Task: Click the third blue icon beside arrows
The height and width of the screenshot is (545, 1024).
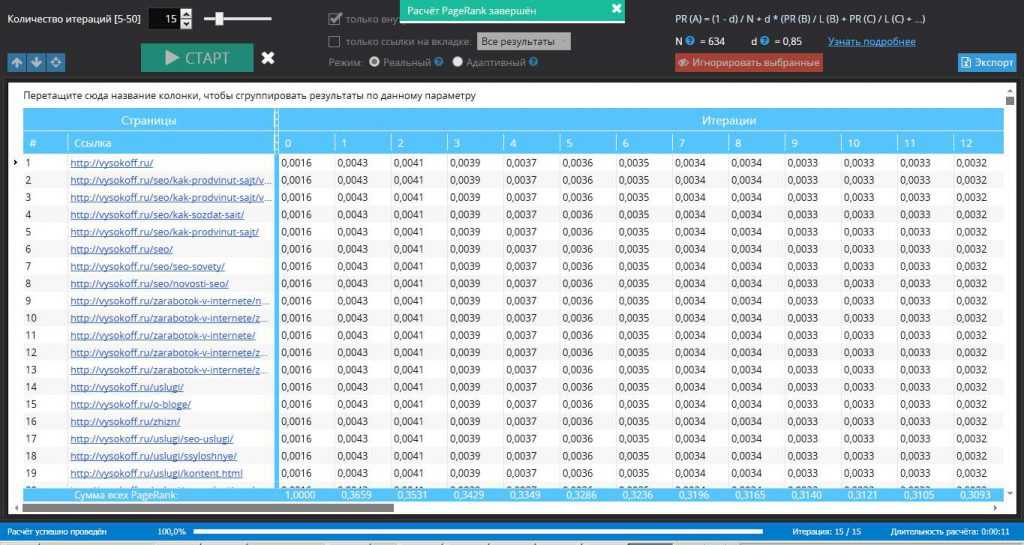Action: point(56,62)
